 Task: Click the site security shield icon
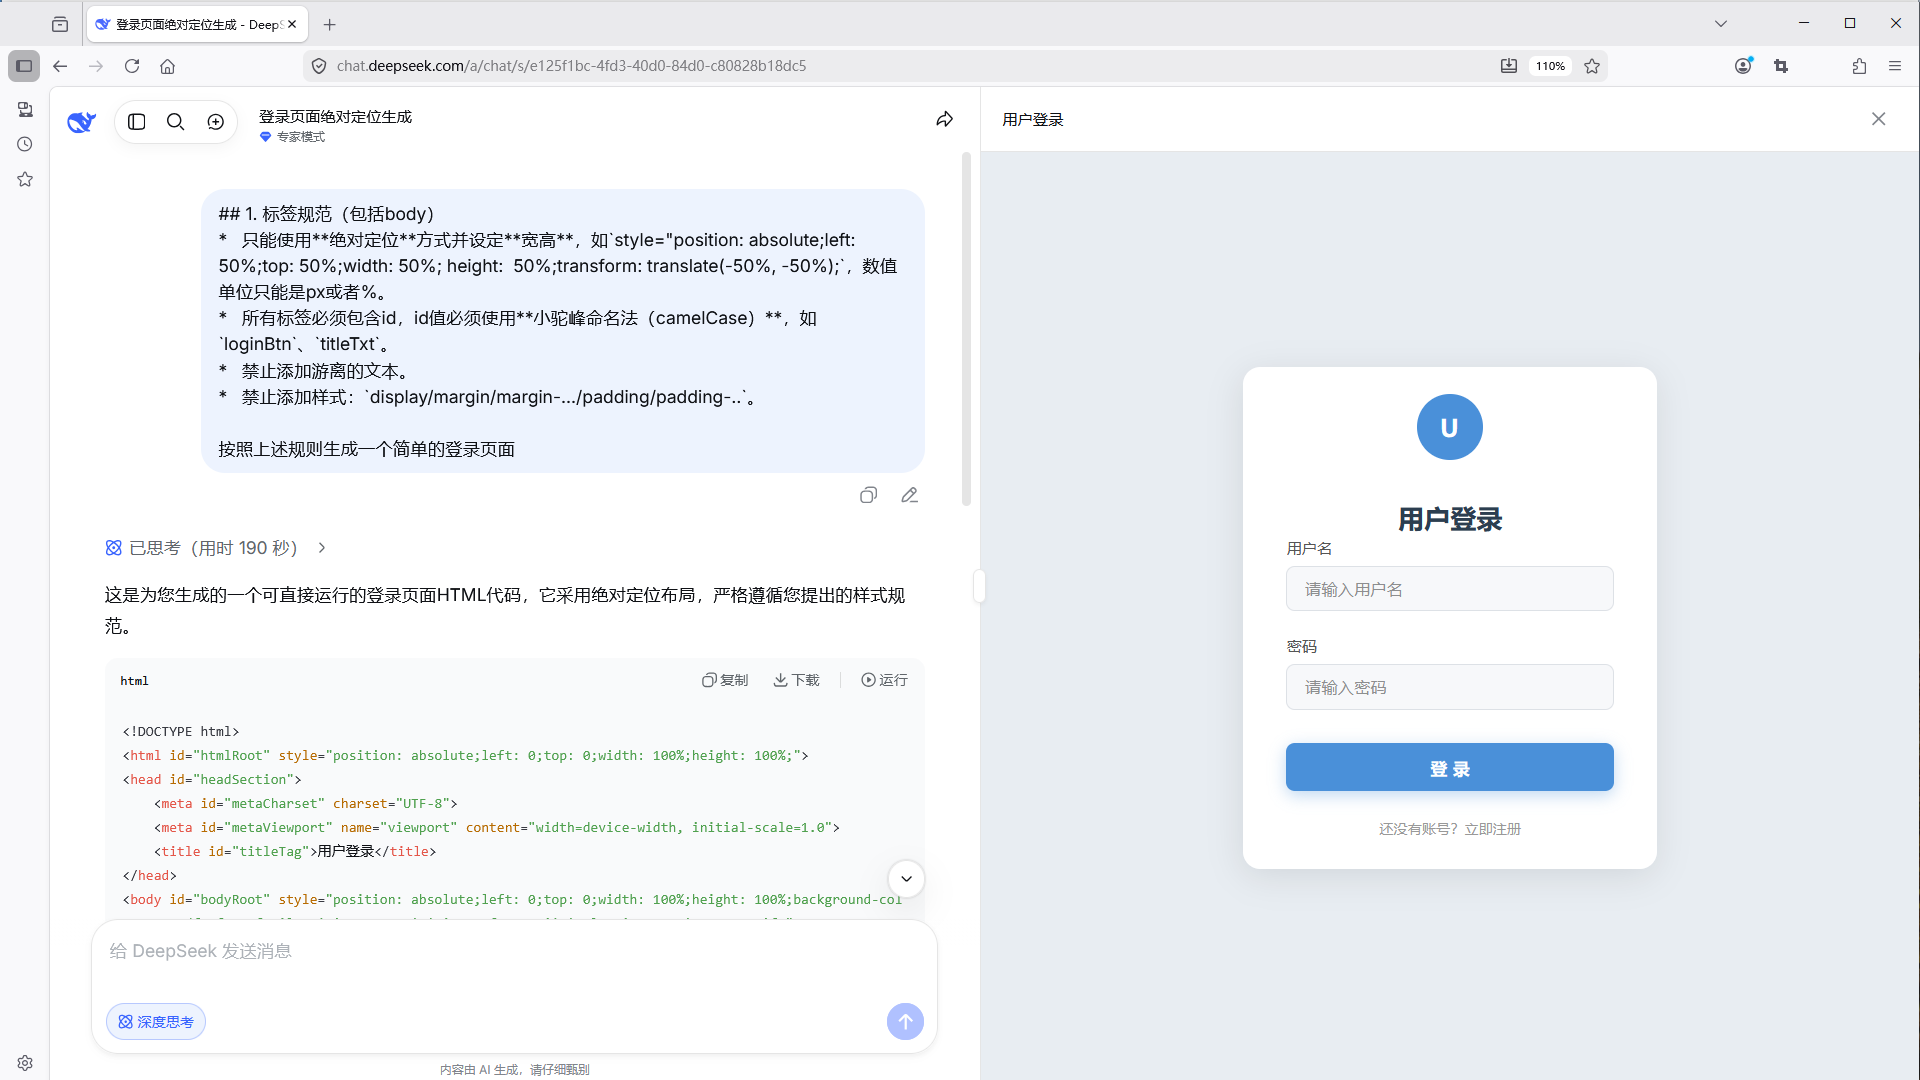pos(319,66)
